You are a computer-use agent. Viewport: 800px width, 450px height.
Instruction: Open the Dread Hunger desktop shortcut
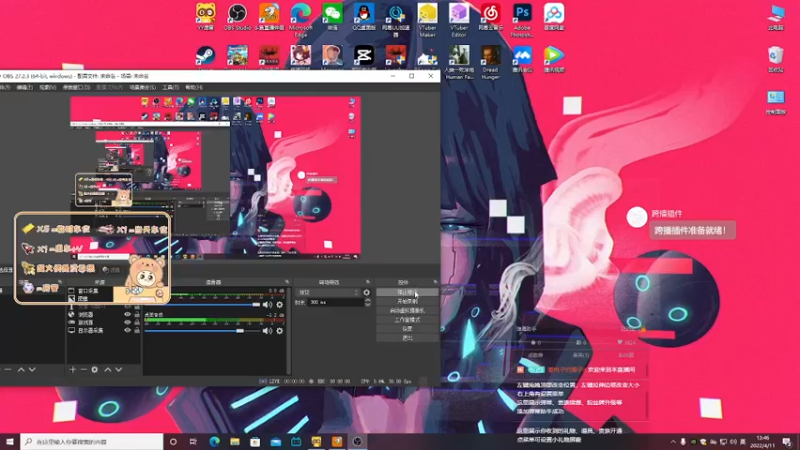[x=490, y=62]
